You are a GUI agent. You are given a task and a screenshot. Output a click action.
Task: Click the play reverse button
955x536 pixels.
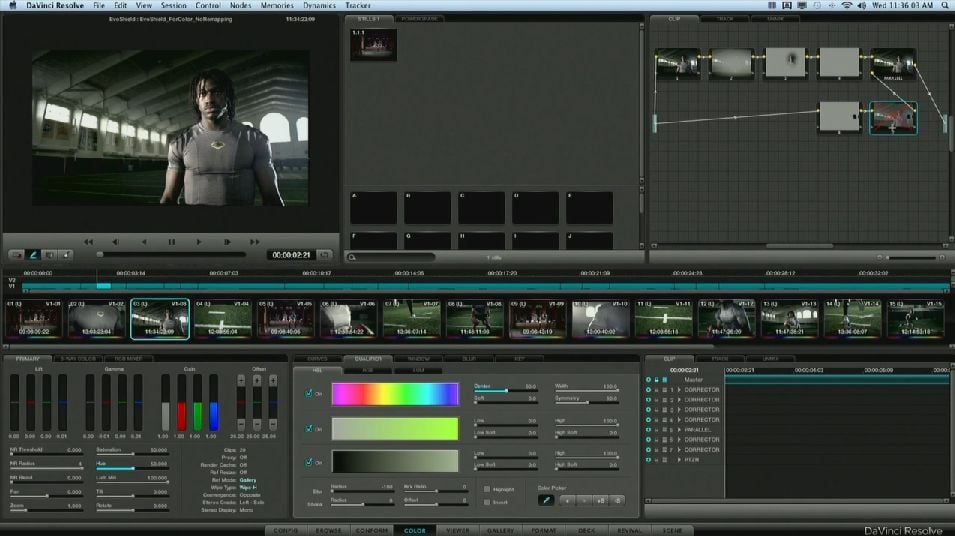point(144,242)
